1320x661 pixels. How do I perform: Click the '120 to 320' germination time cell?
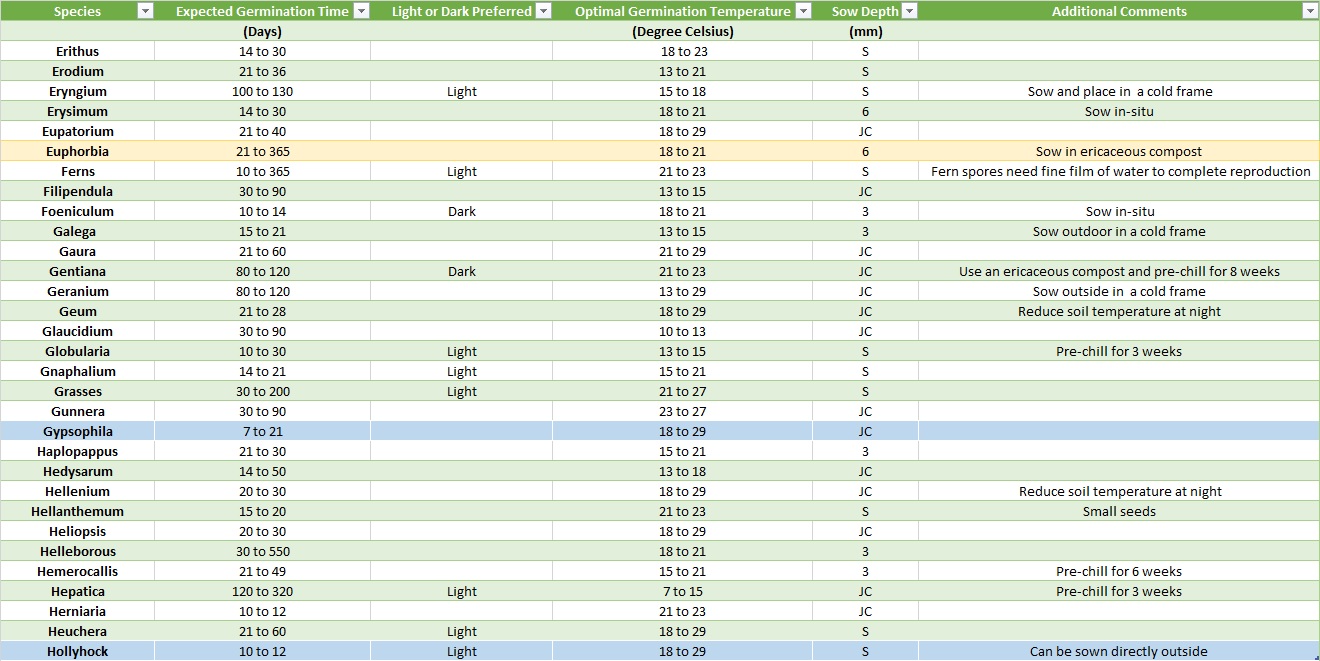point(262,591)
